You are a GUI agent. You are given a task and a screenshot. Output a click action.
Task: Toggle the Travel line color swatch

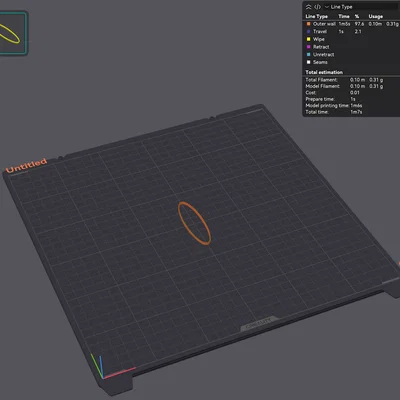(x=308, y=31)
